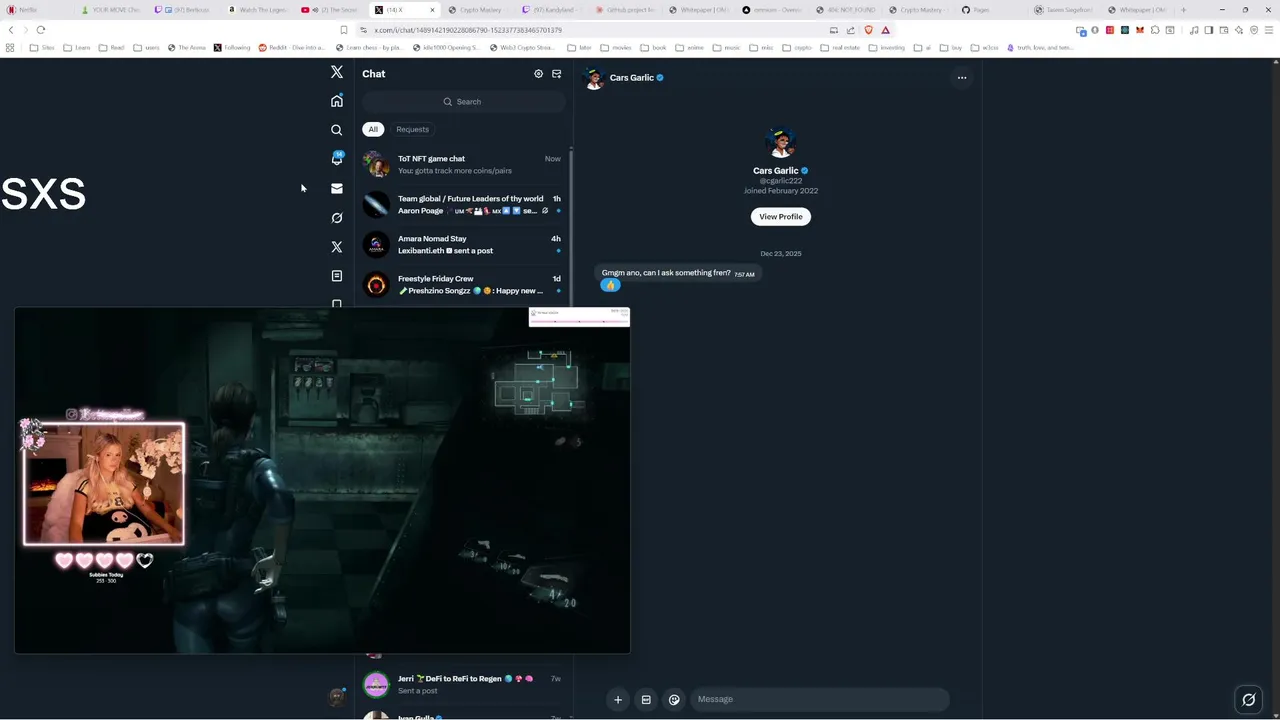Click the streamer webcam overlay thumbnail
Screen dimensions: 1280x720
coord(104,484)
